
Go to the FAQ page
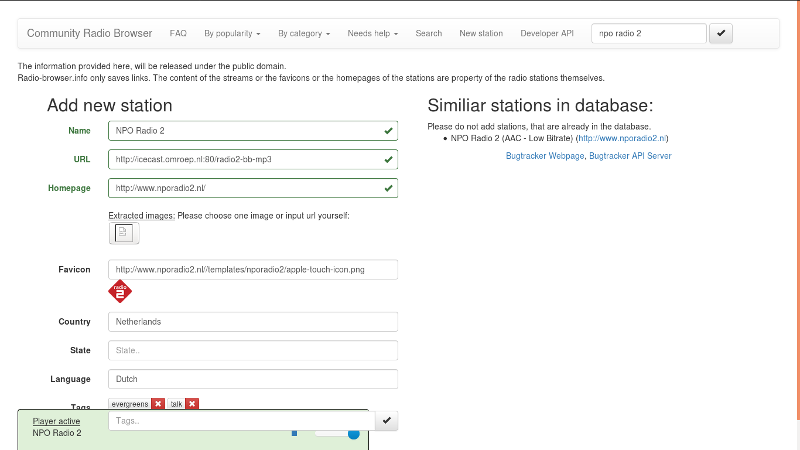coord(178,33)
